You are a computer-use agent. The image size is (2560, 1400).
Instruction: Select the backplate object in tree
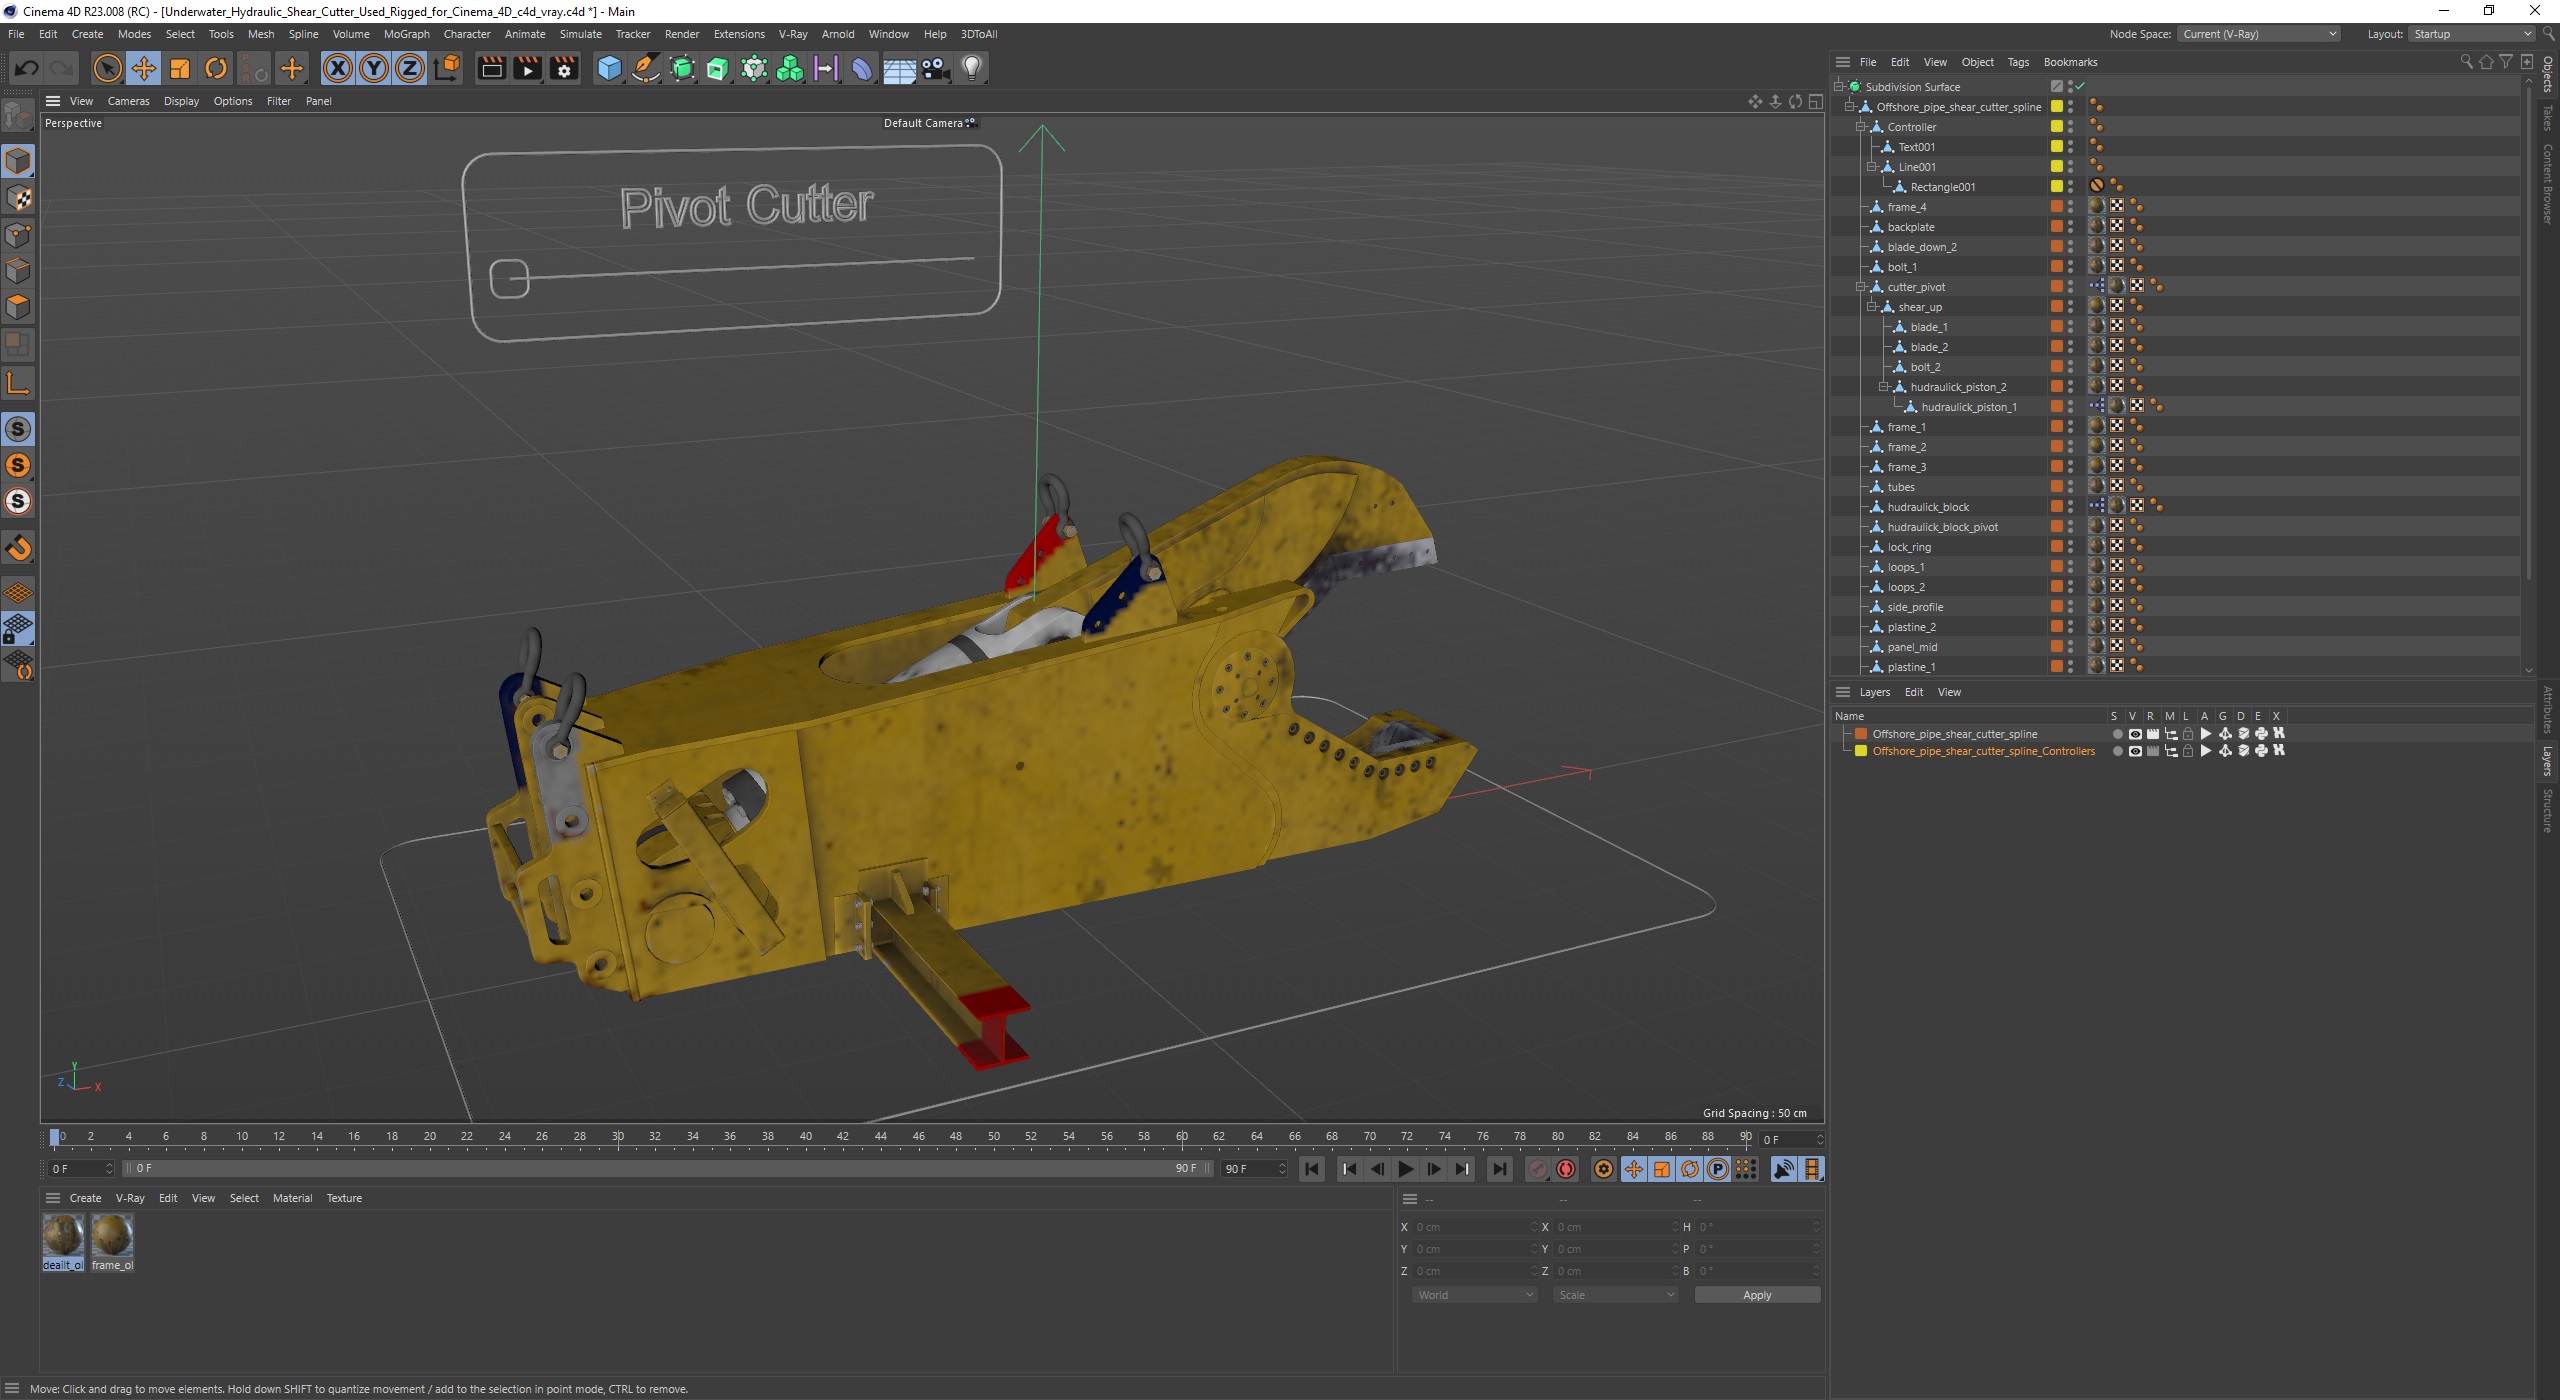(x=1911, y=227)
